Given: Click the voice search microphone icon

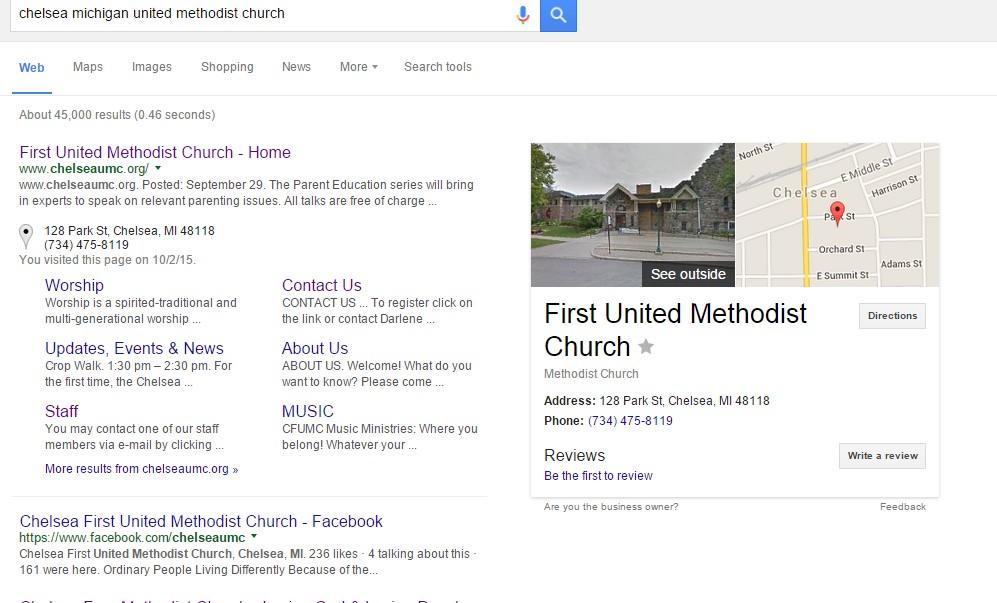Looking at the screenshot, I should (x=523, y=14).
